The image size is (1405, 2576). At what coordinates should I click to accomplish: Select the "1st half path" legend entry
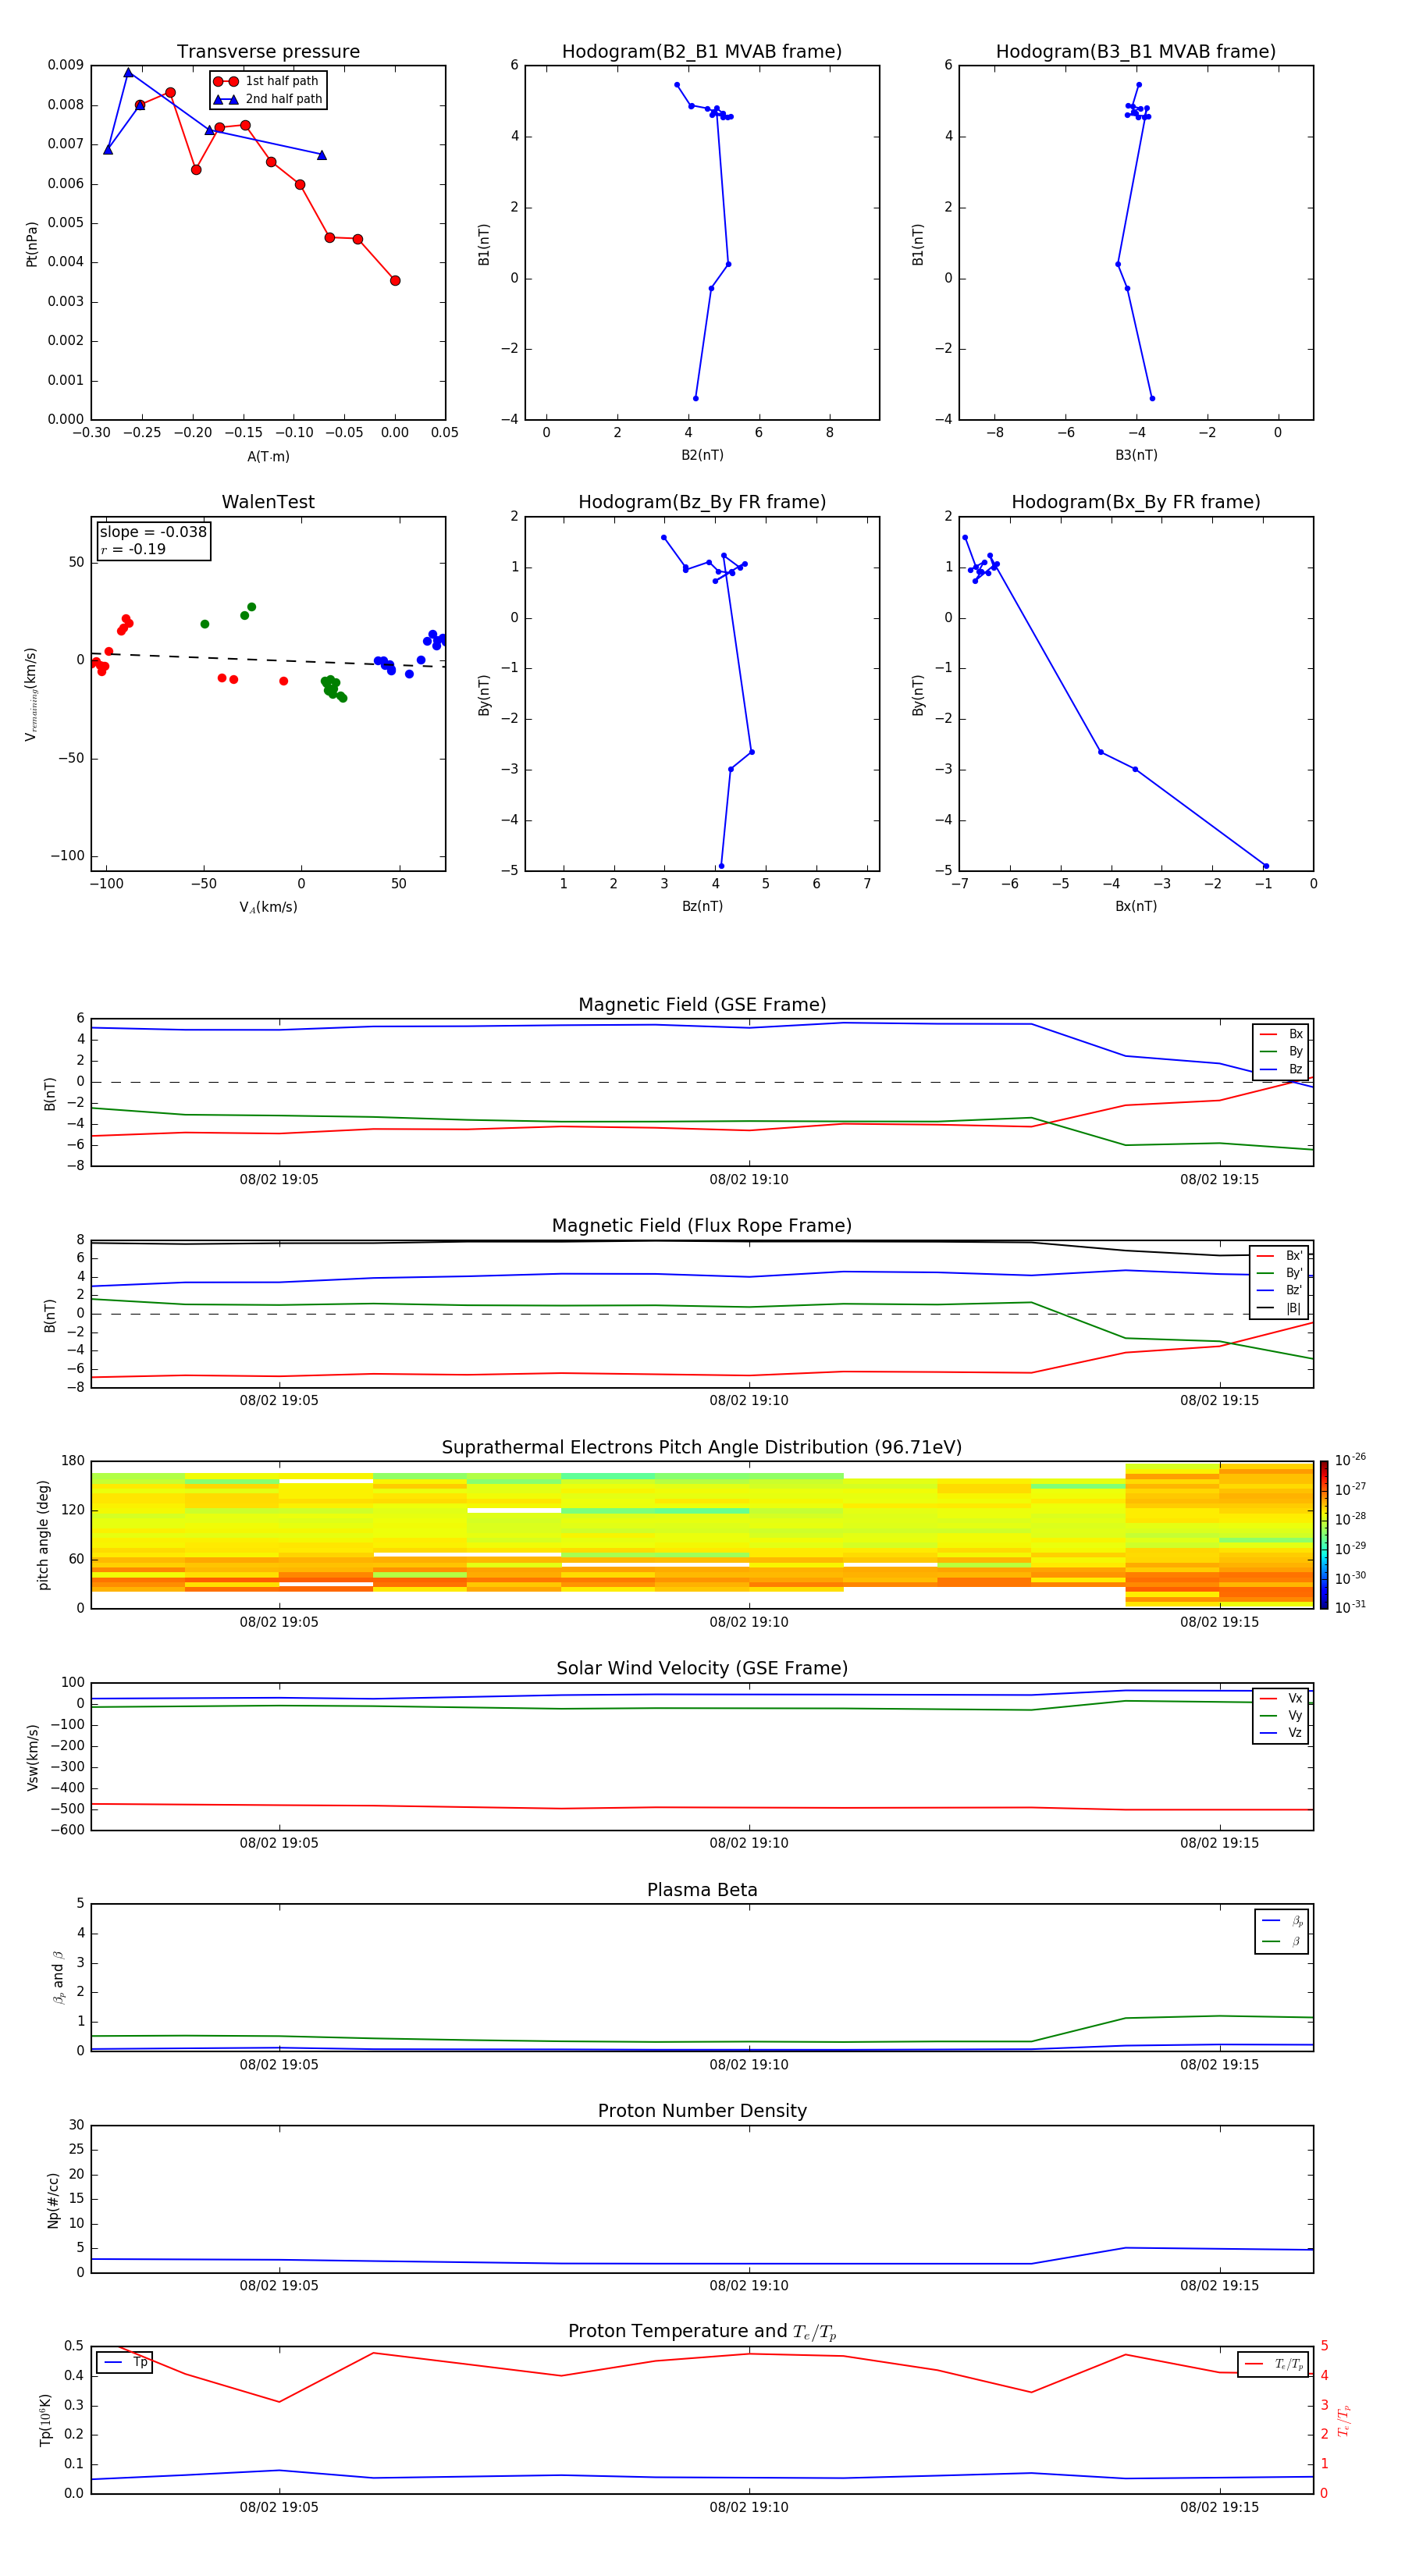(x=267, y=82)
